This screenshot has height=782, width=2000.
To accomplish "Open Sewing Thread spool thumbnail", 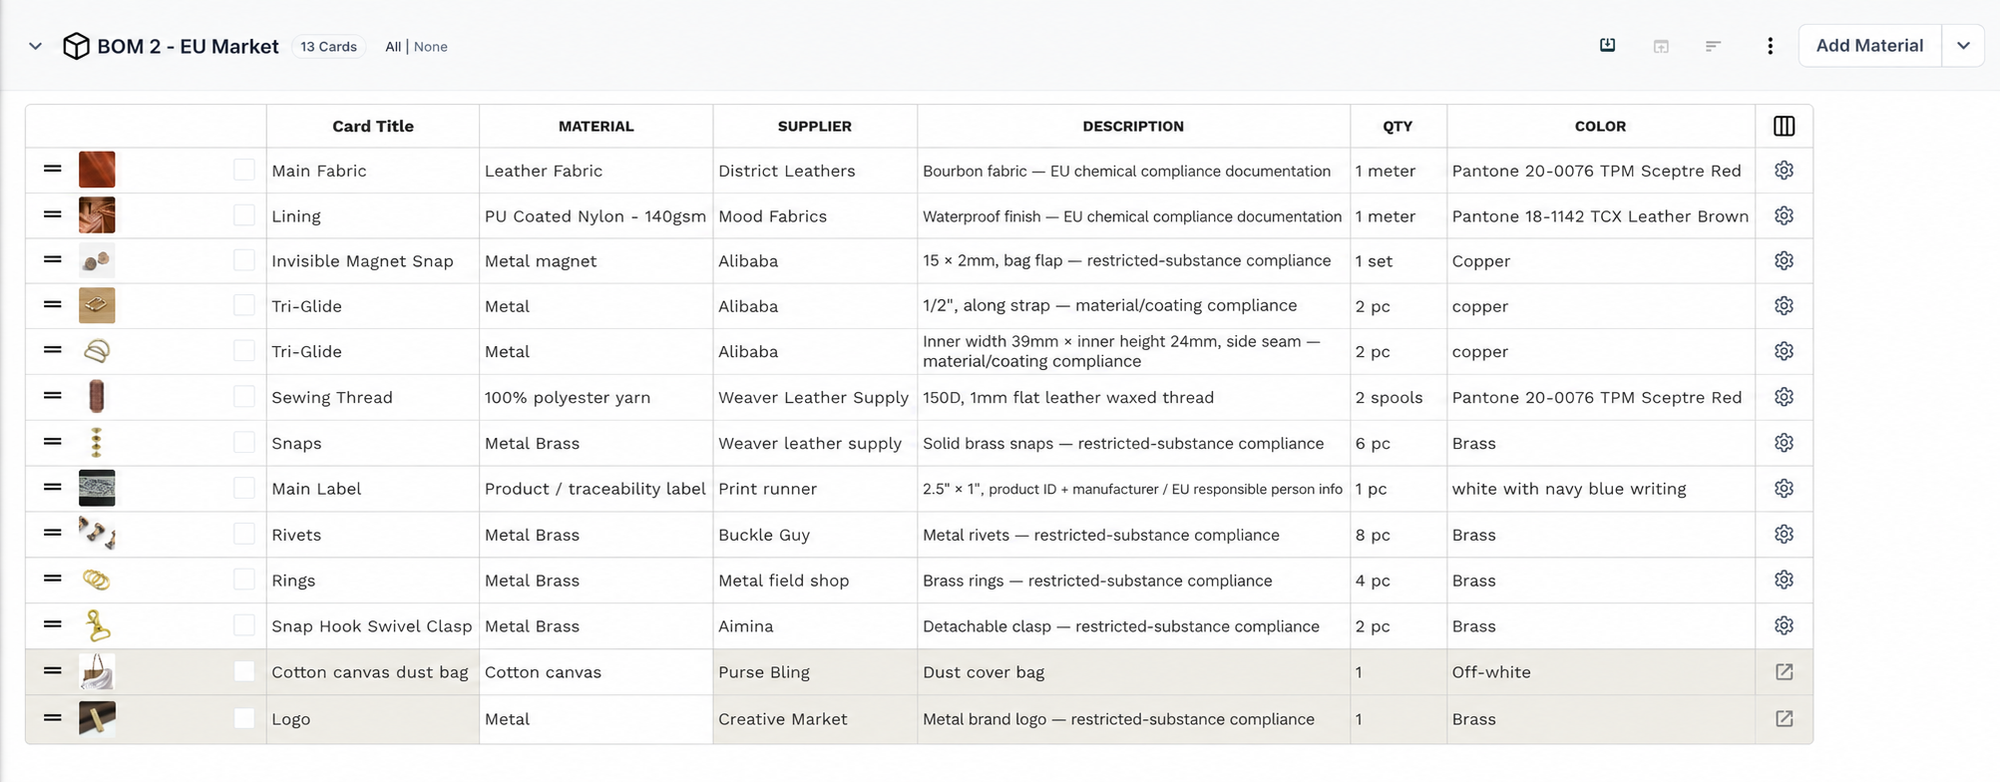I will (x=97, y=397).
